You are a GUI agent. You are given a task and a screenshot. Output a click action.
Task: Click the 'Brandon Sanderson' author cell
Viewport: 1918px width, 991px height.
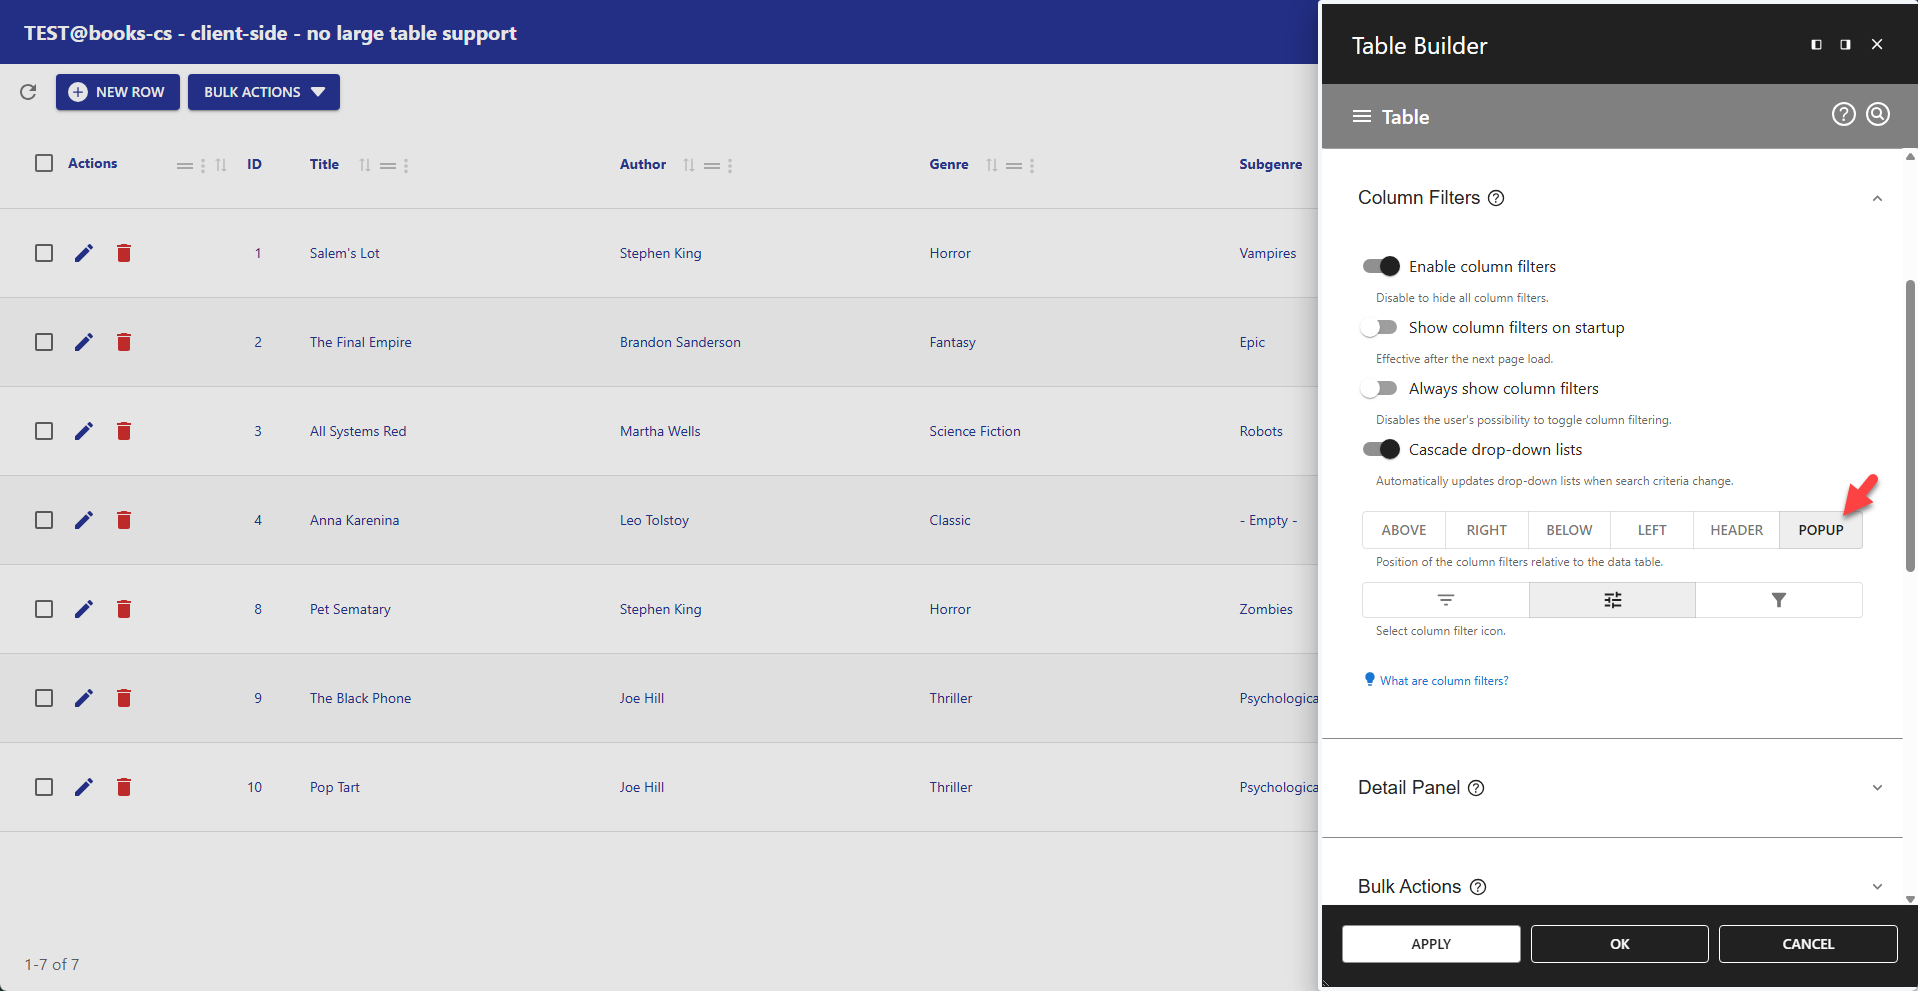tap(680, 342)
